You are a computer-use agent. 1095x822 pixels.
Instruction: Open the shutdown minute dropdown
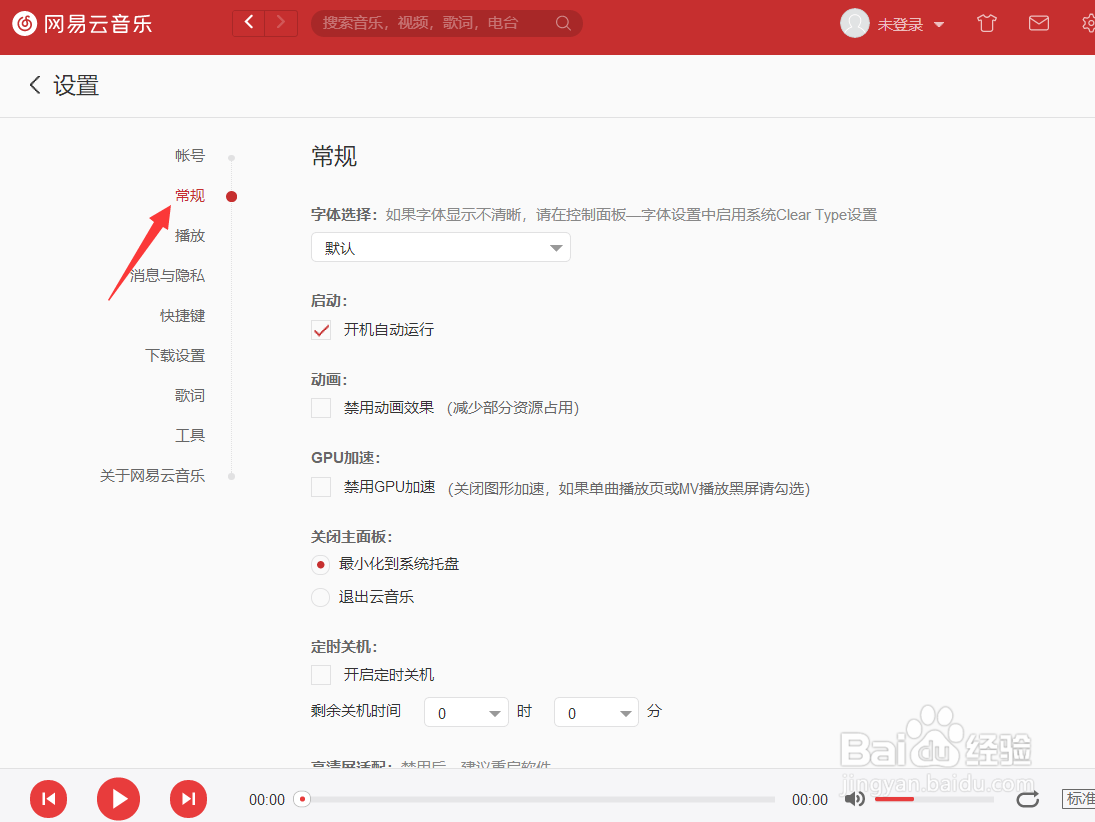tap(596, 712)
